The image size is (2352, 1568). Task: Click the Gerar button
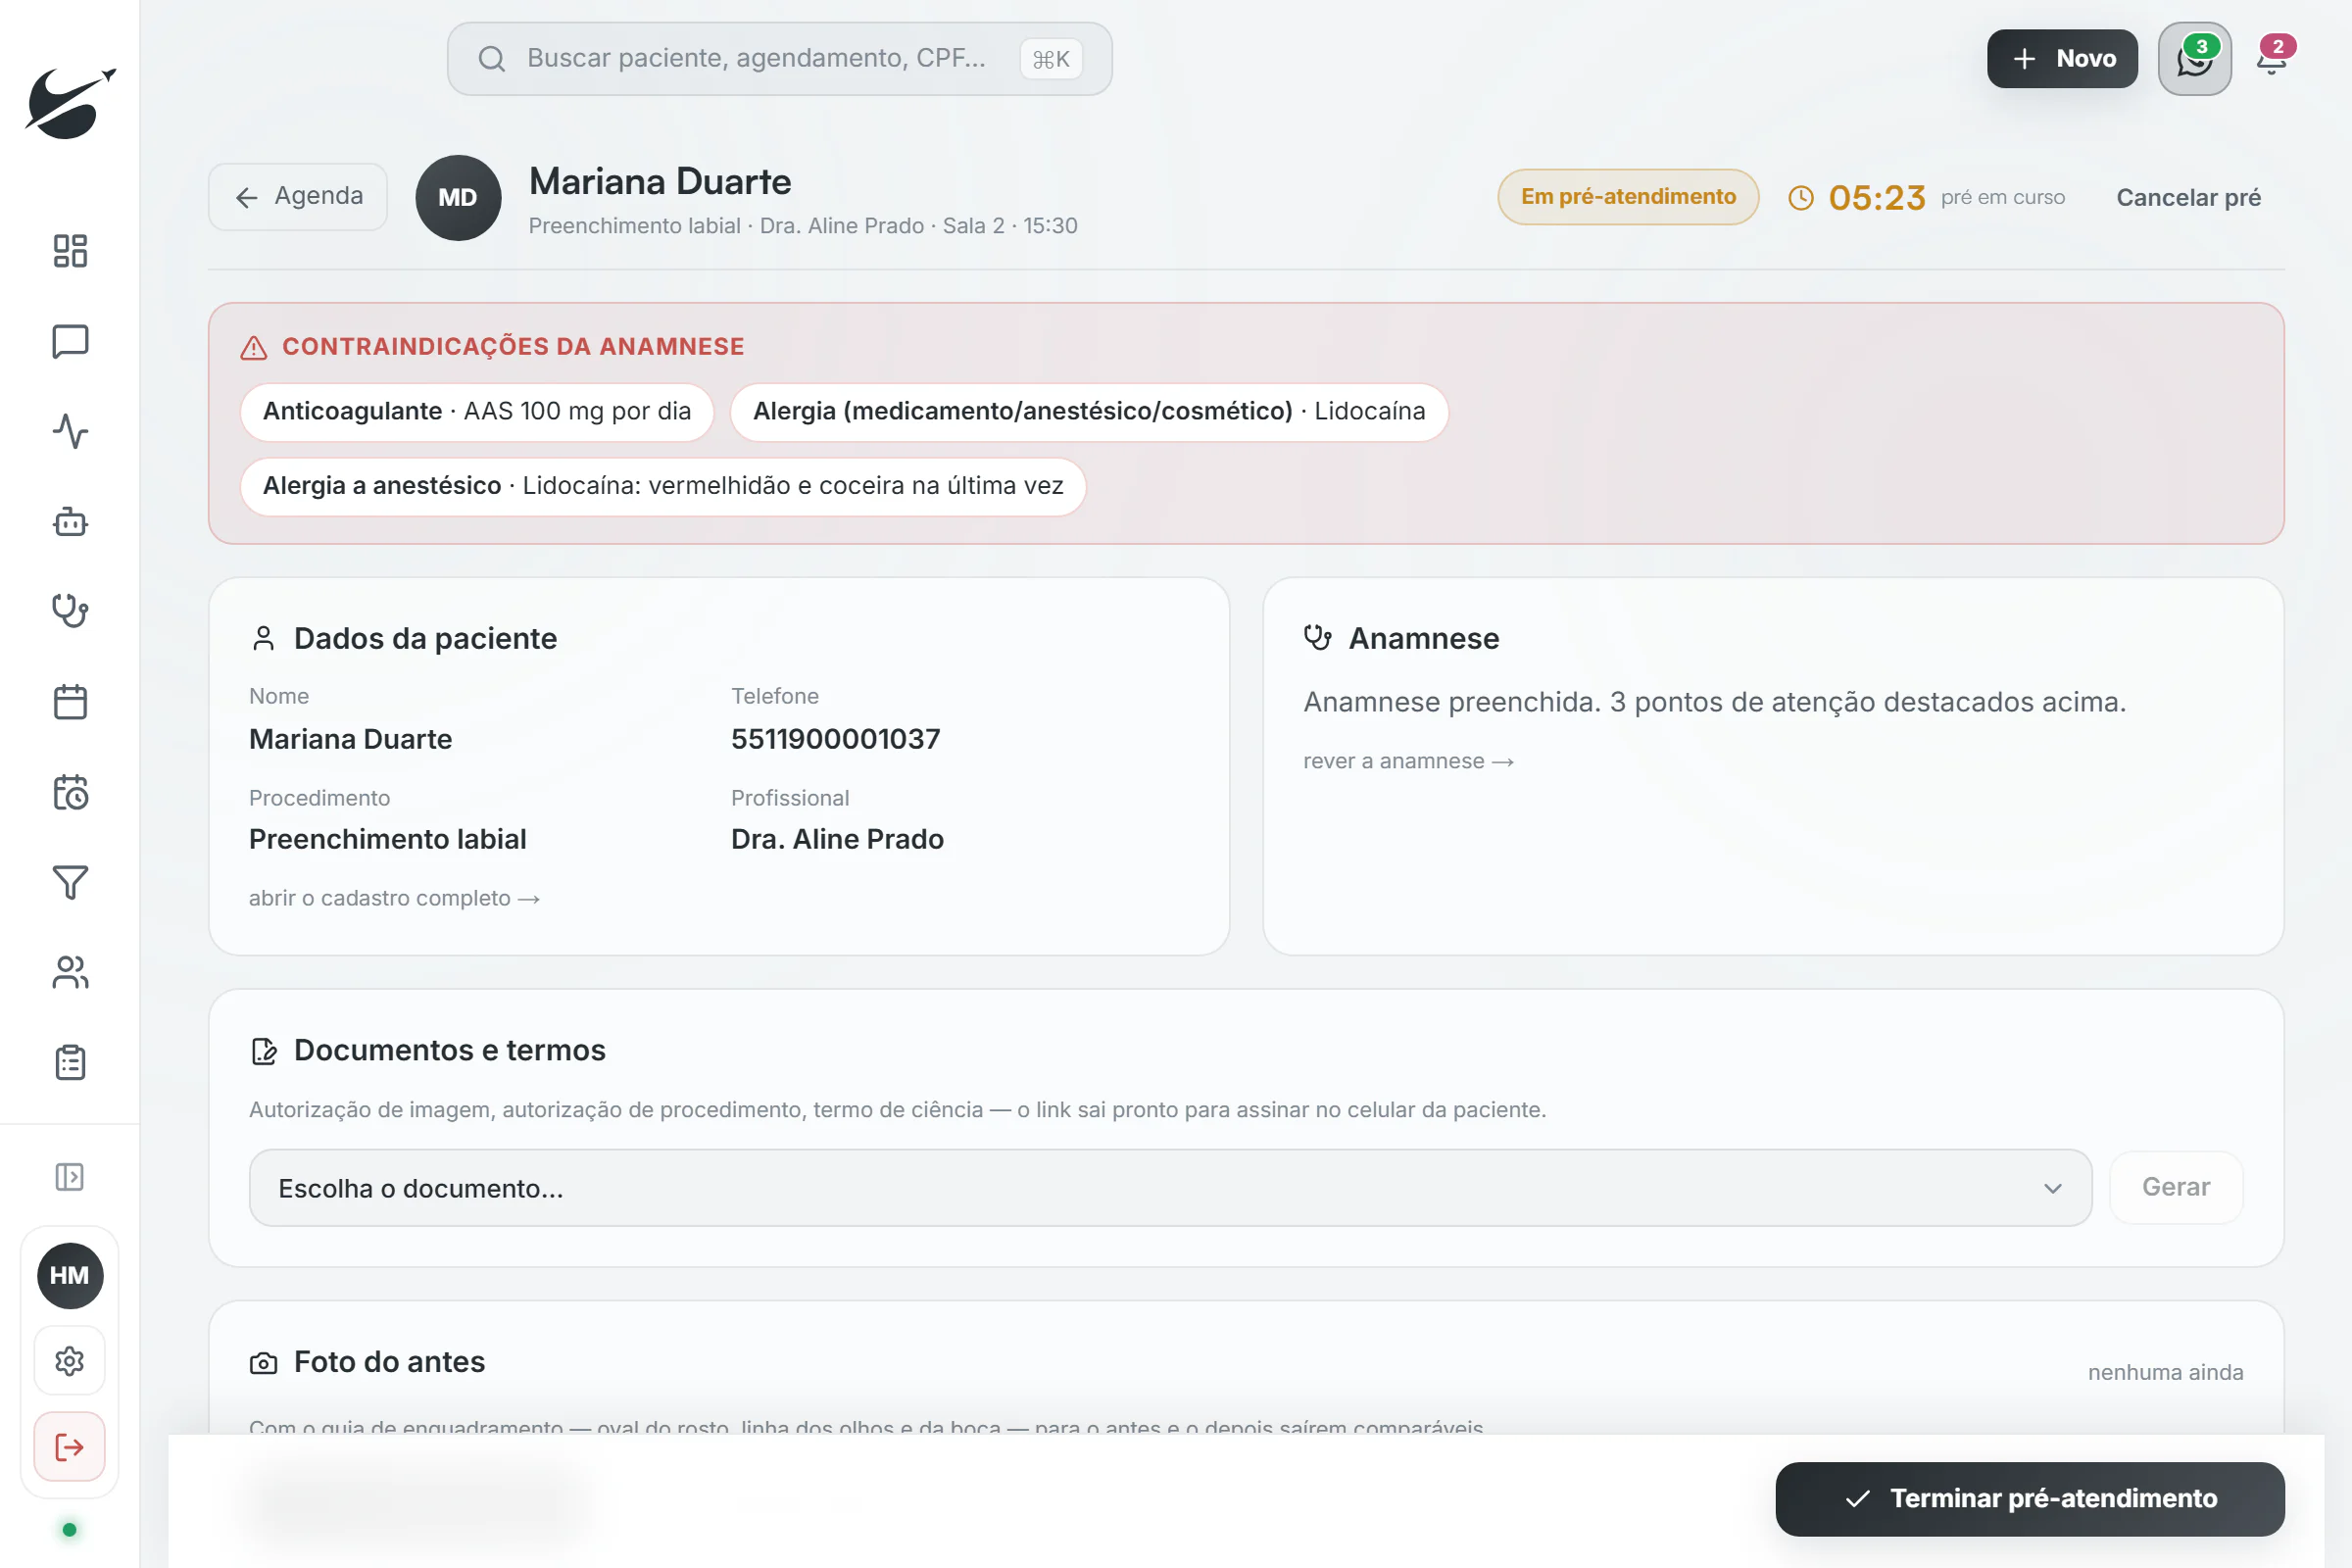tap(2175, 1187)
